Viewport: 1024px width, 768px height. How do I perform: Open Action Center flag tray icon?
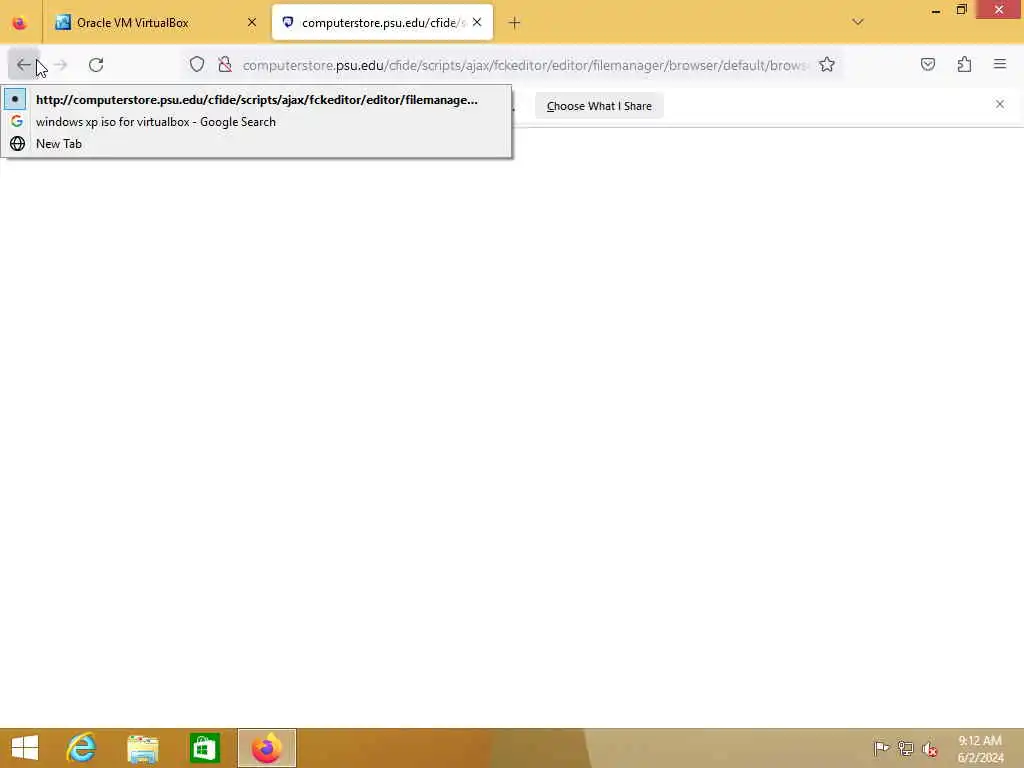(881, 748)
